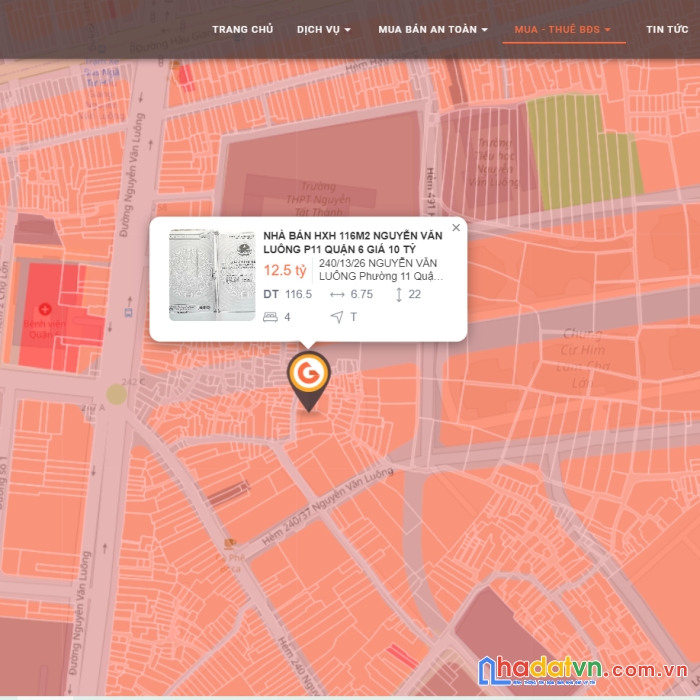
Task: Click the 12.5 tỷ price text
Action: [x=285, y=271]
